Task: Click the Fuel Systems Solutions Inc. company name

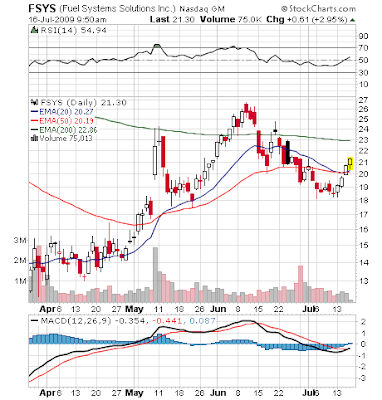Action: click(118, 8)
